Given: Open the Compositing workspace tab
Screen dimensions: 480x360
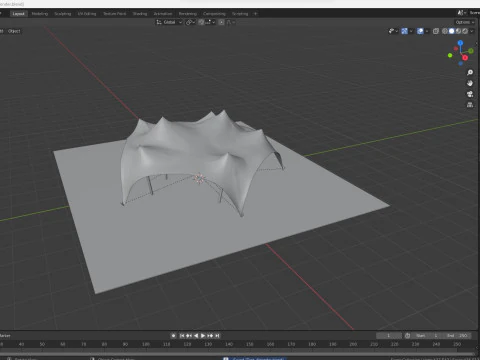Looking at the screenshot, I should tap(214, 14).
